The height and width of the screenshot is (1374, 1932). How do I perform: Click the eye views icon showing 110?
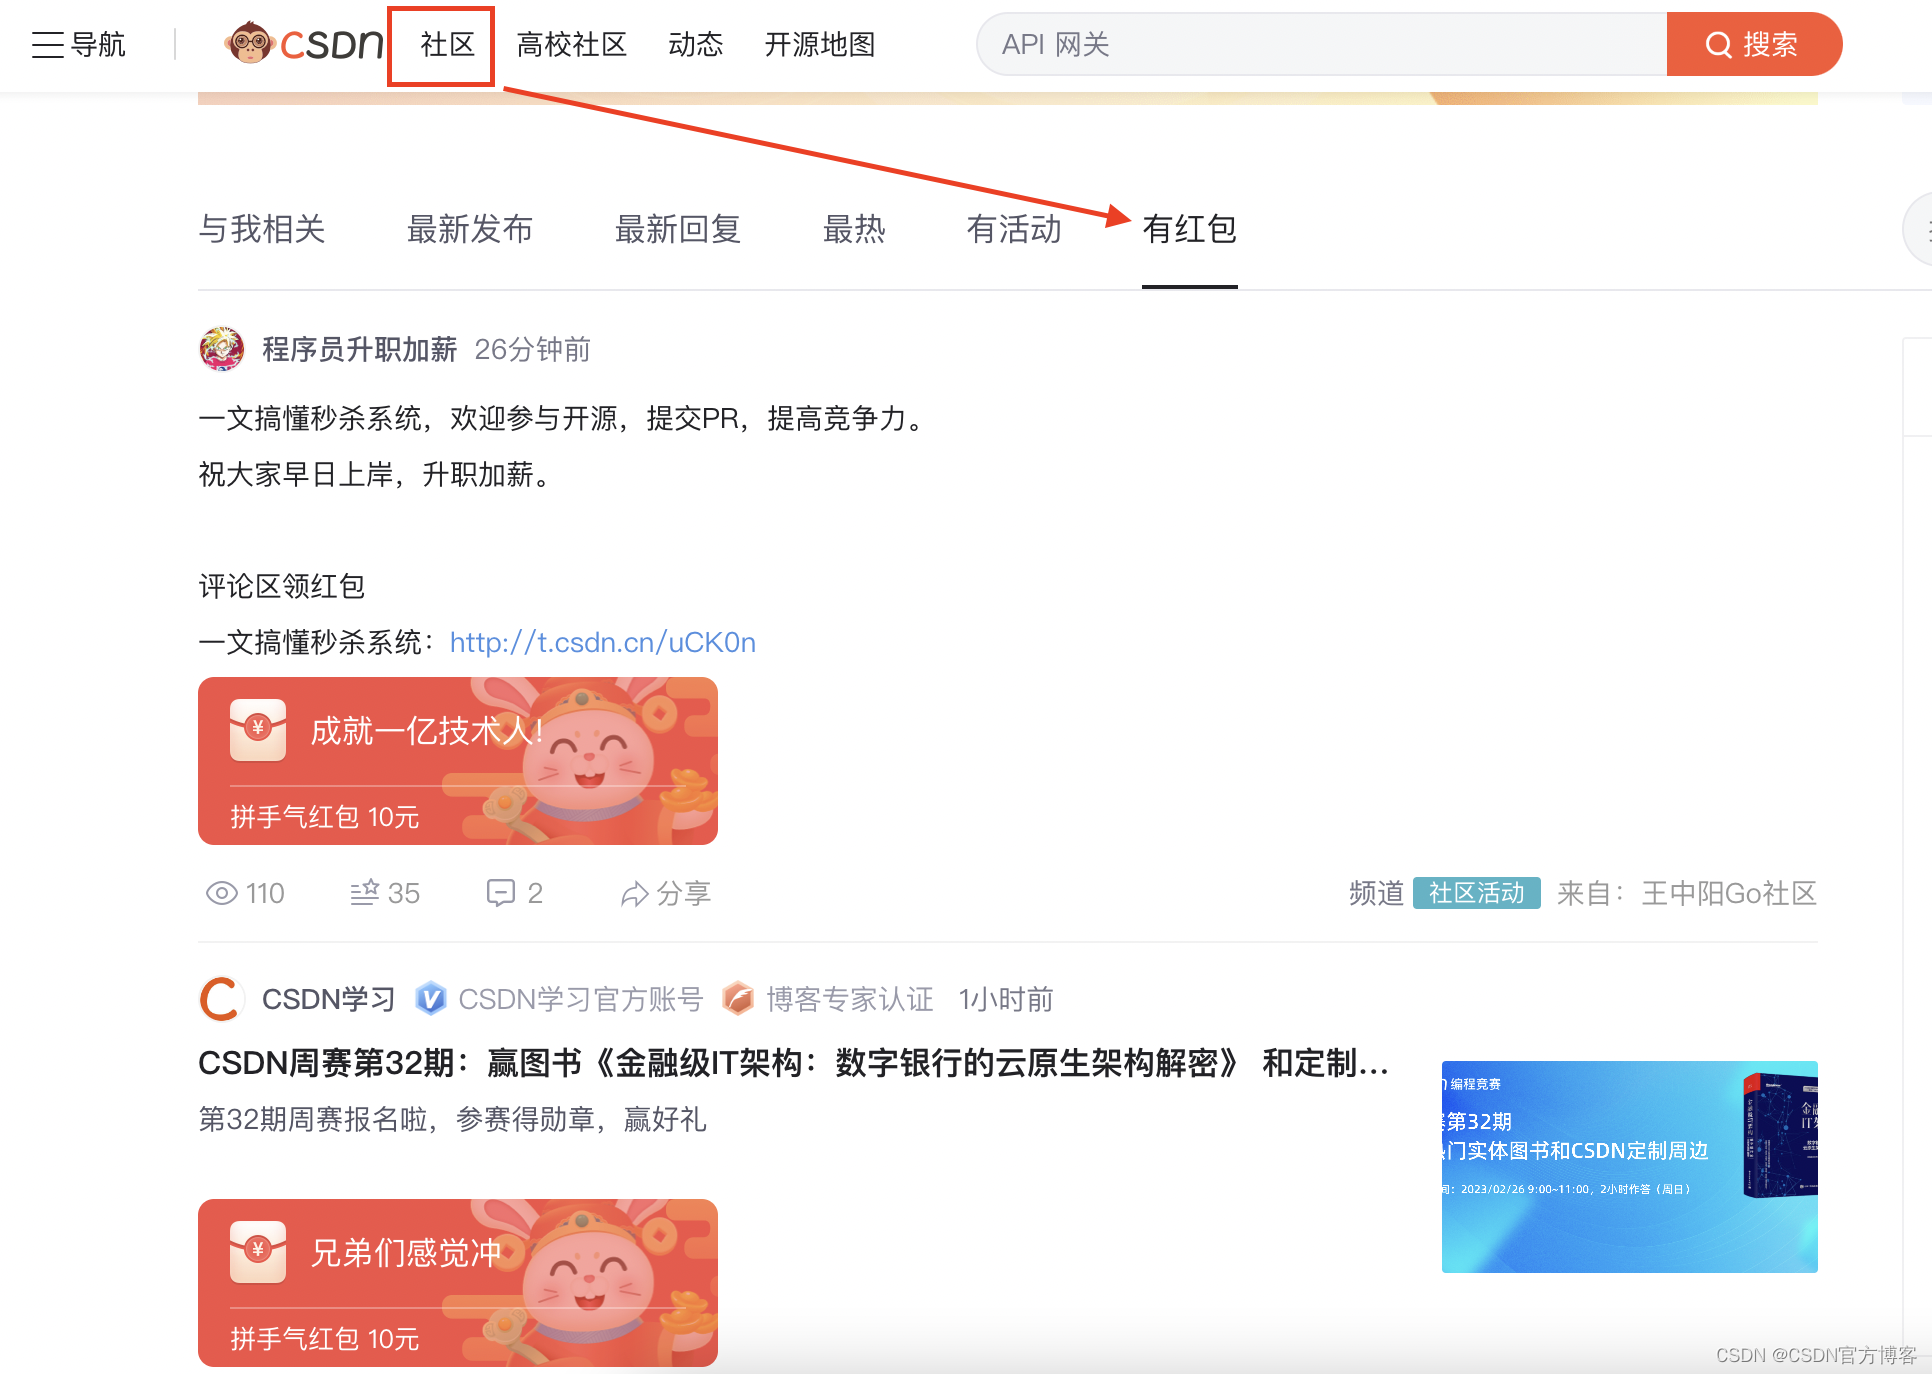pos(222,893)
